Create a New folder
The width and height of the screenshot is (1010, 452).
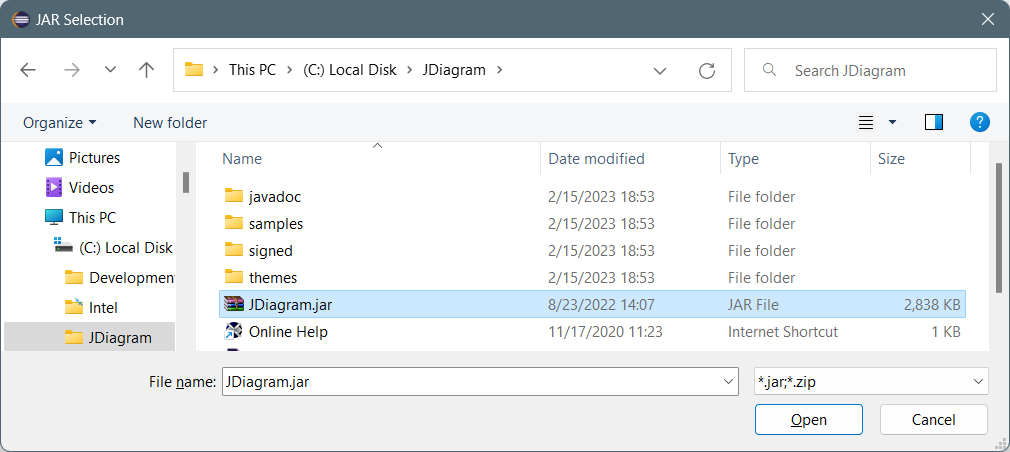click(170, 122)
